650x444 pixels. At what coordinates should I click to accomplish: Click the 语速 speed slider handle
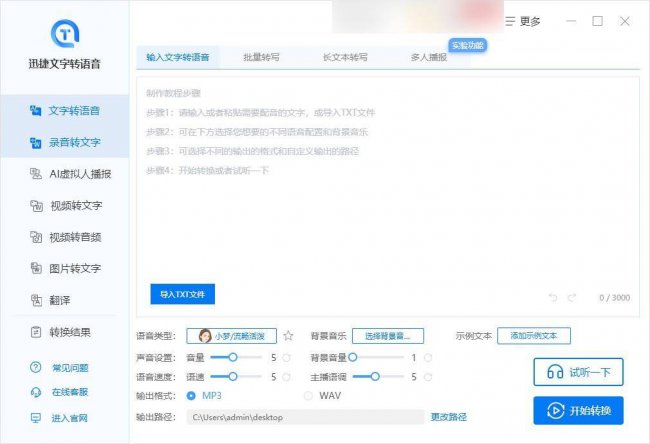[233, 376]
